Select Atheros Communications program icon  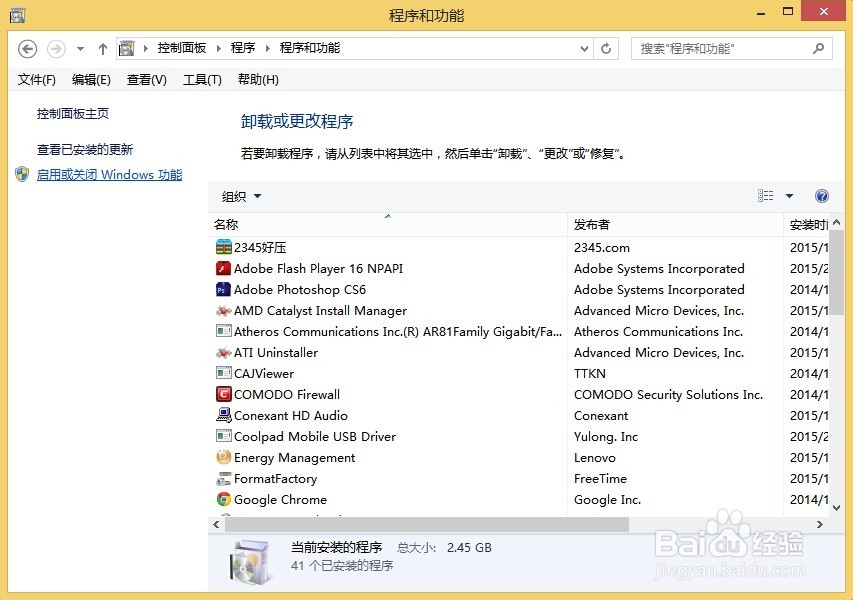[224, 331]
